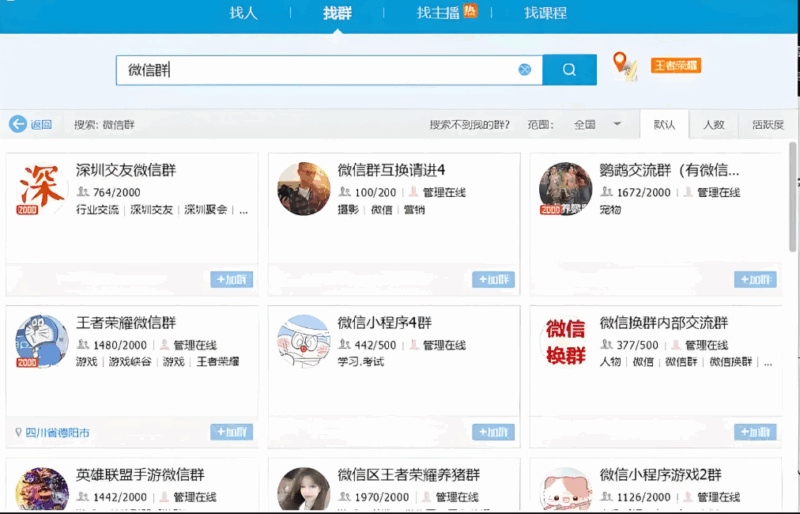Image resolution: width=800 pixels, height=514 pixels.
Task: Open the 微信小程序4群 avatar
Action: [304, 341]
